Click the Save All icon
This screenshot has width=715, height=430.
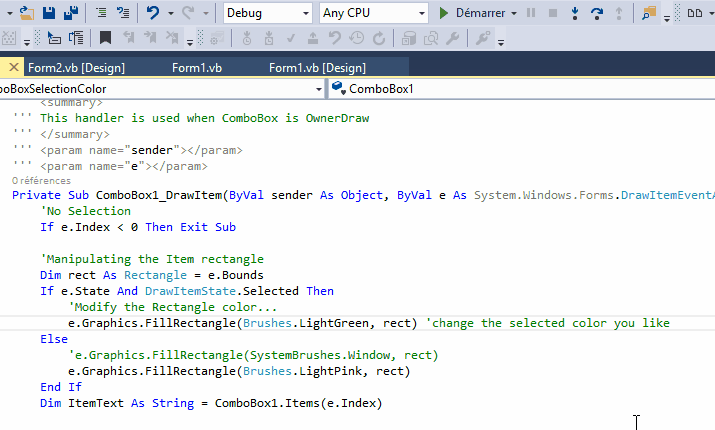point(71,13)
